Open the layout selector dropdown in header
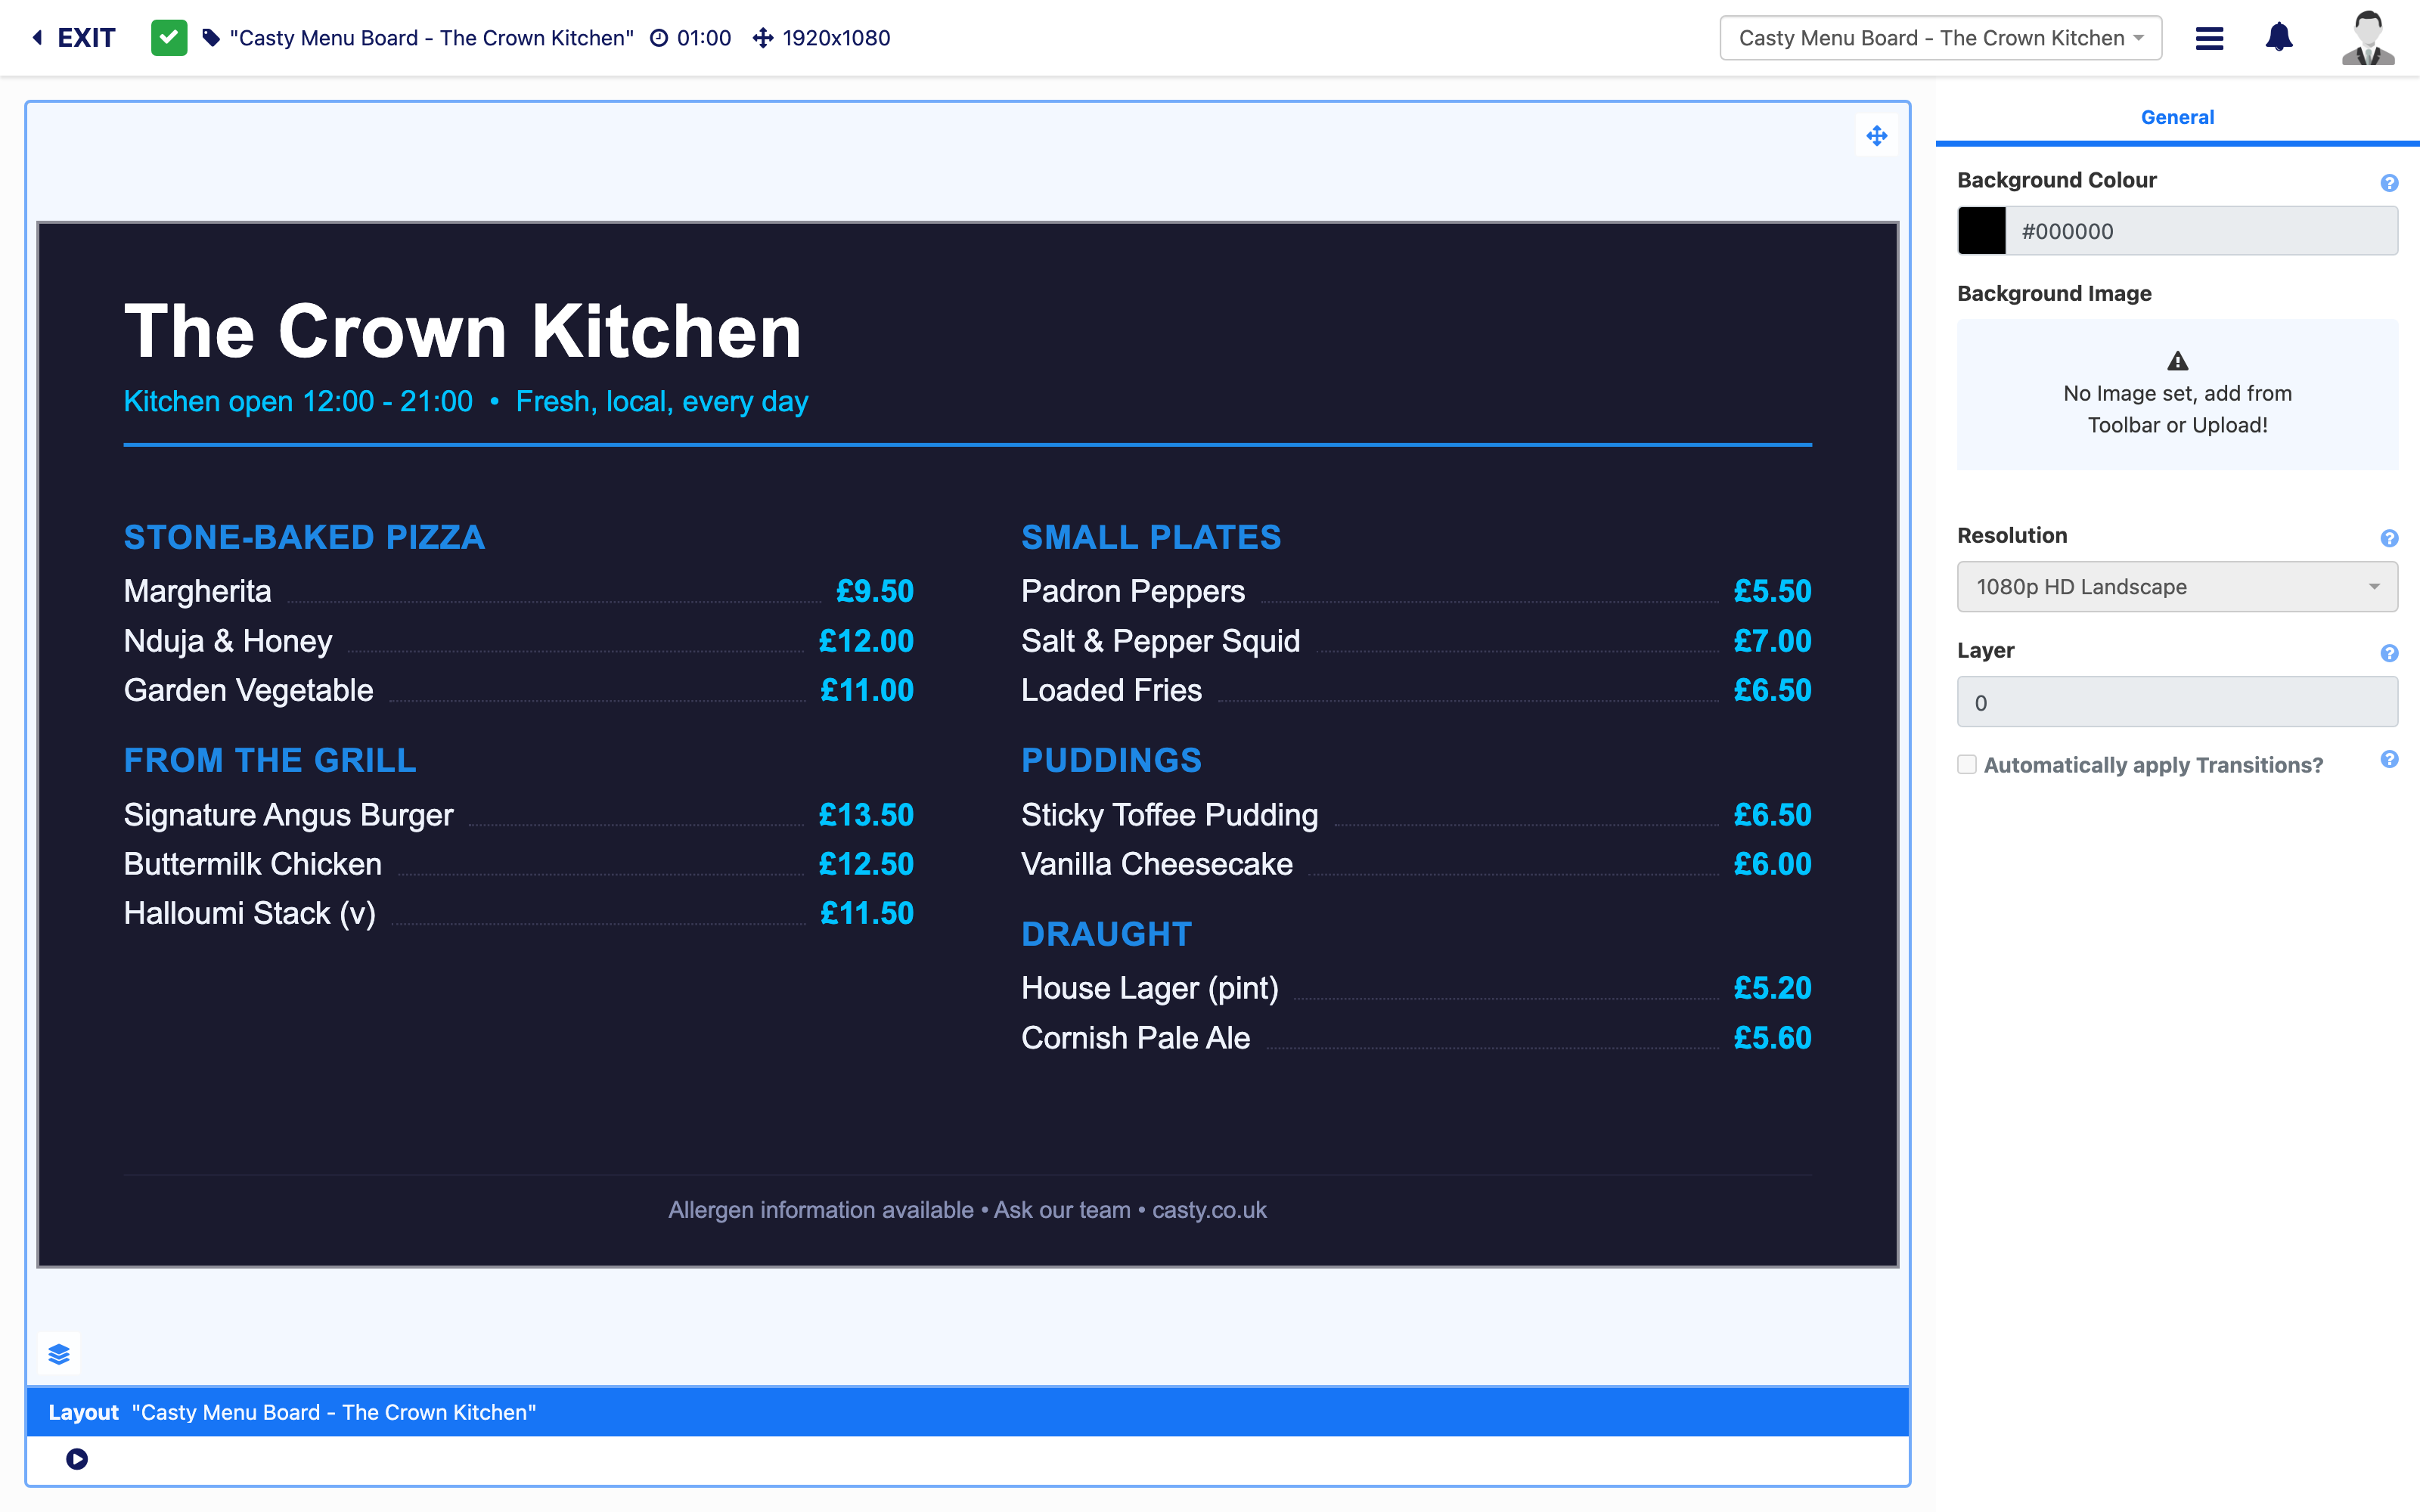The image size is (2420, 1512). (x=1940, y=38)
